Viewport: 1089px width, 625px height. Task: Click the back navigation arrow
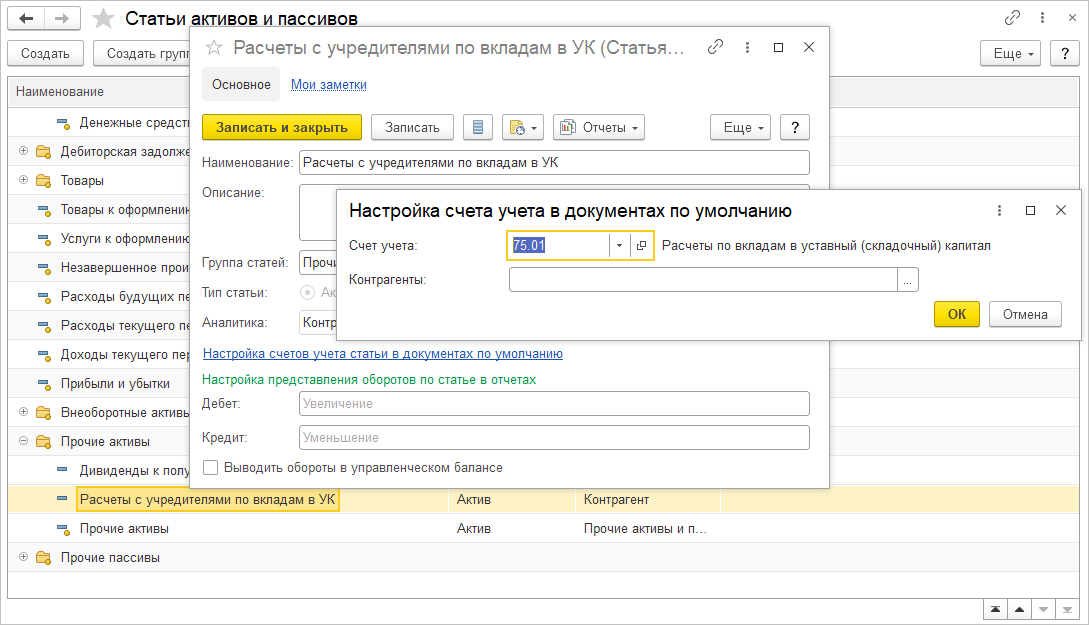pyautogui.click(x=25, y=19)
